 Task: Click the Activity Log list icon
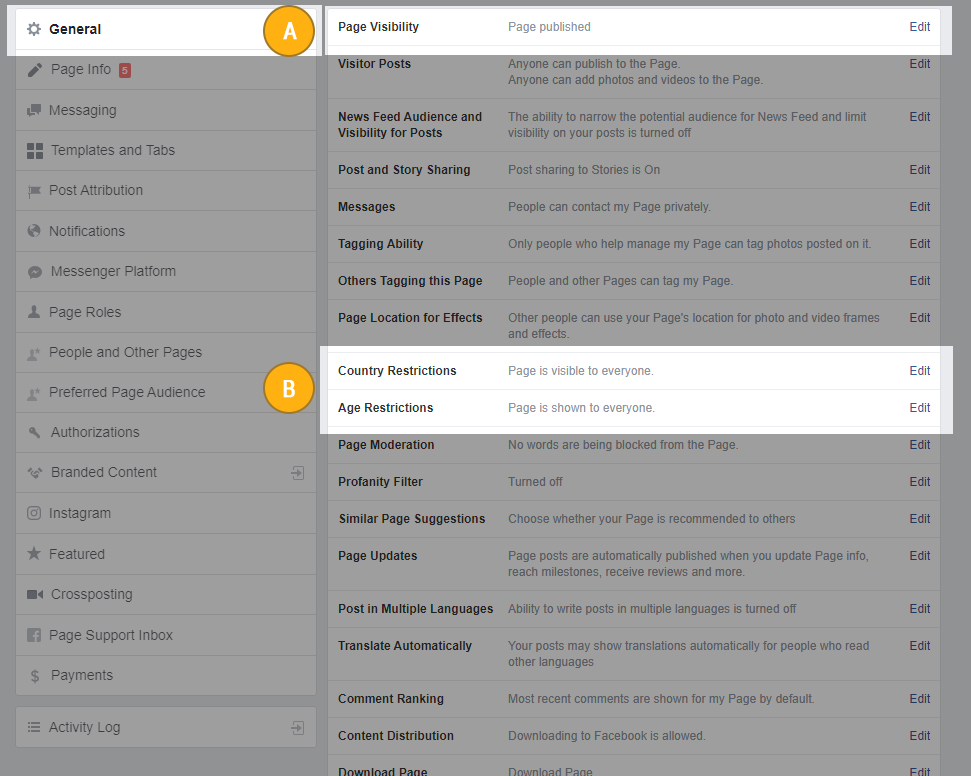click(x=34, y=727)
